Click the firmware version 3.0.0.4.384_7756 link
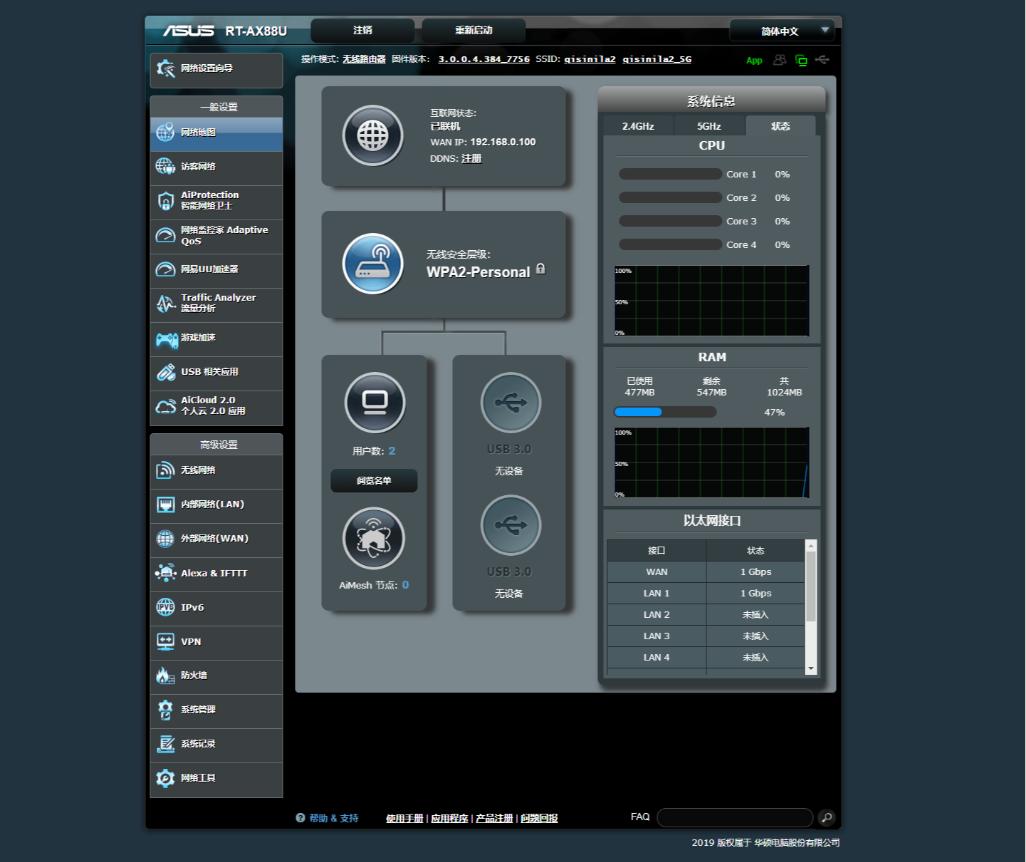This screenshot has height=862, width=1026. pyautogui.click(x=483, y=59)
